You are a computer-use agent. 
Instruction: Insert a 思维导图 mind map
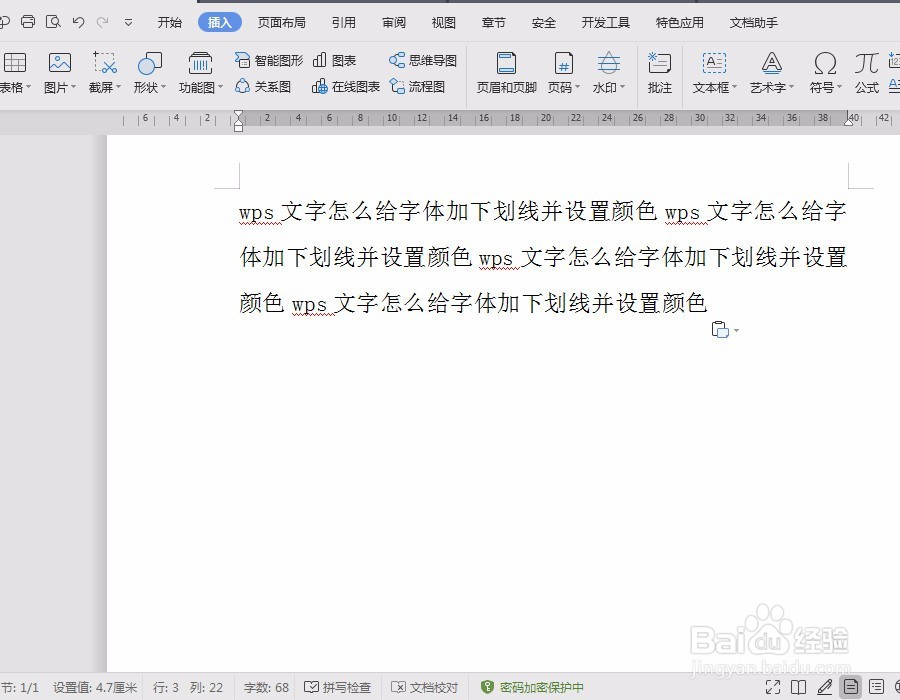tap(423, 60)
